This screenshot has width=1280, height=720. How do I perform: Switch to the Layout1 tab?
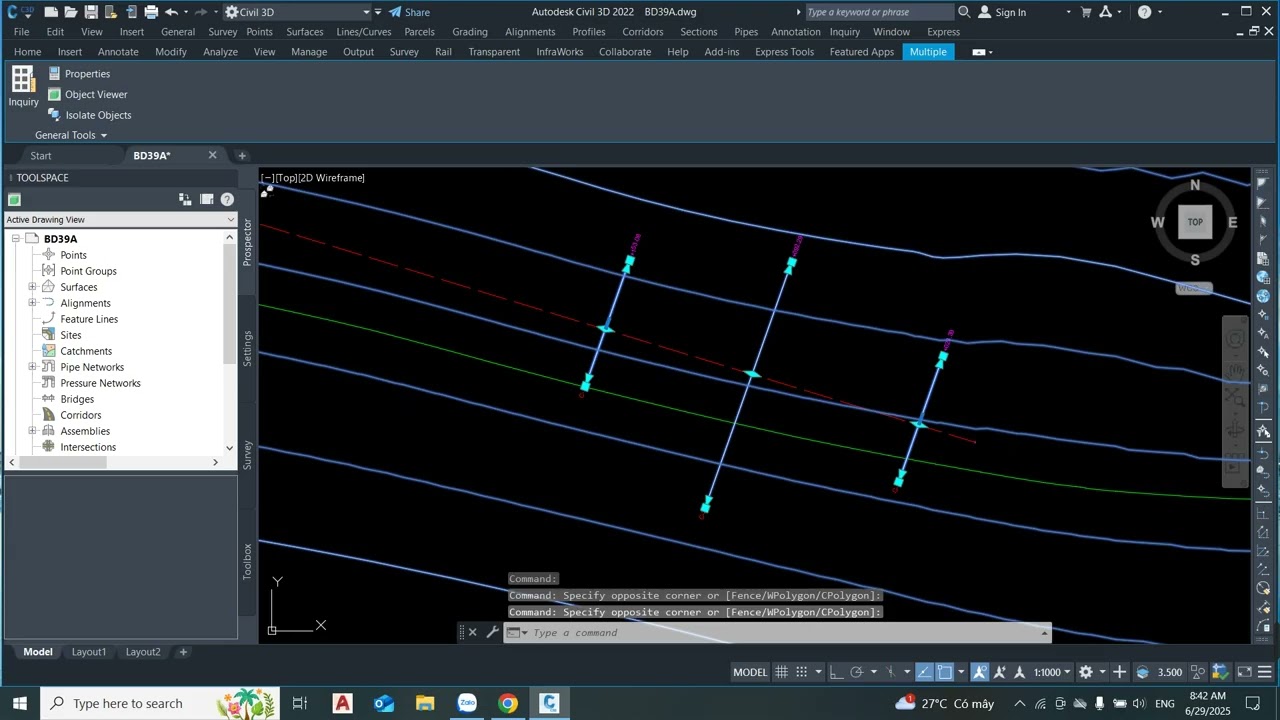tap(89, 652)
